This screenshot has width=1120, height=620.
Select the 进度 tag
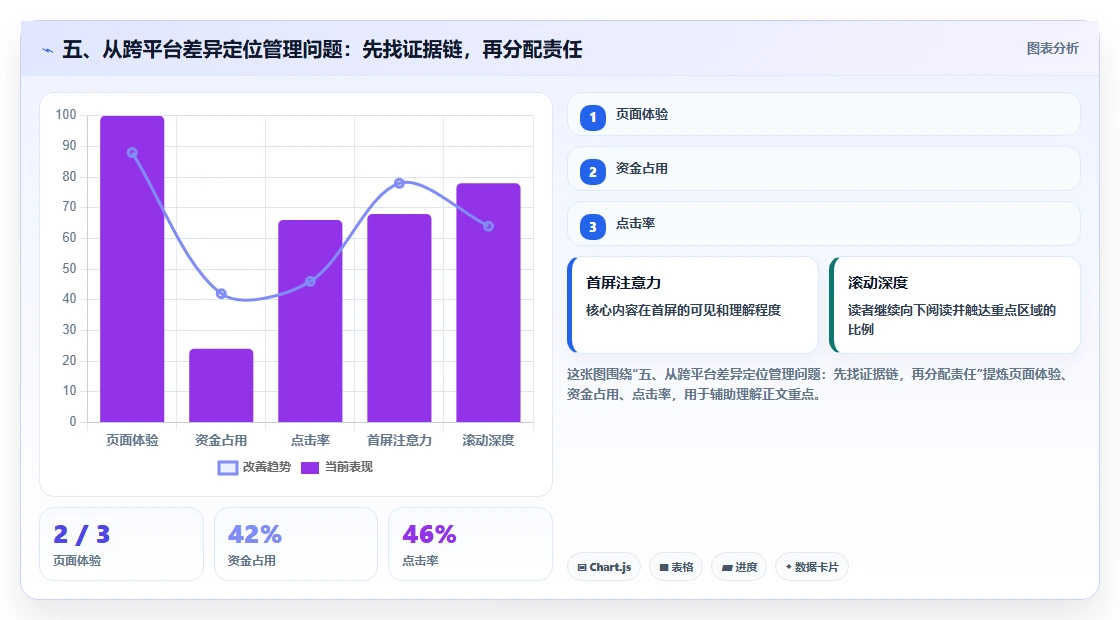tap(739, 567)
